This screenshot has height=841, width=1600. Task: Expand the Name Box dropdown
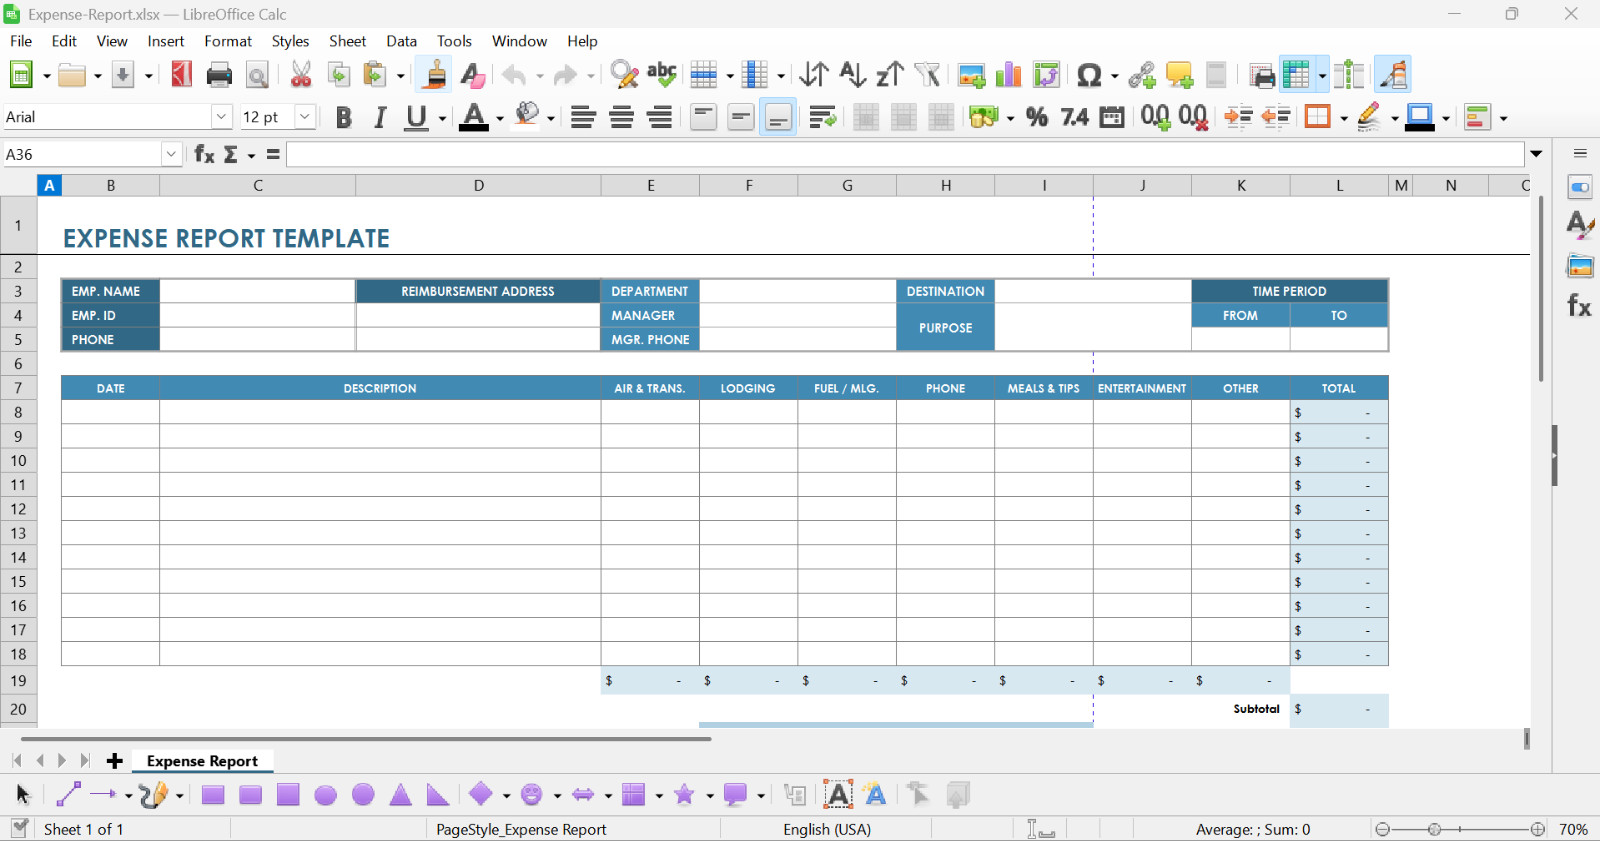(x=171, y=154)
